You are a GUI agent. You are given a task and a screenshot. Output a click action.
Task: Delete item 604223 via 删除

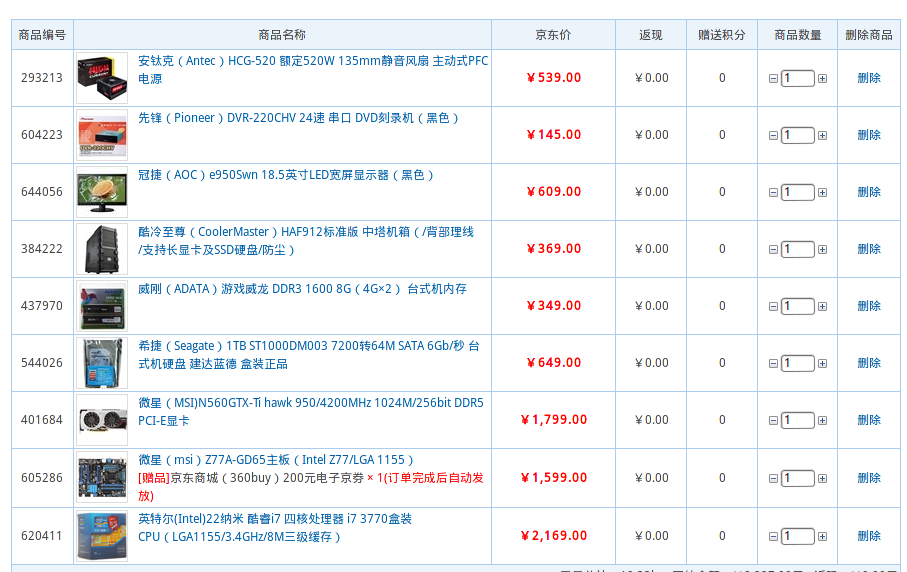point(869,135)
